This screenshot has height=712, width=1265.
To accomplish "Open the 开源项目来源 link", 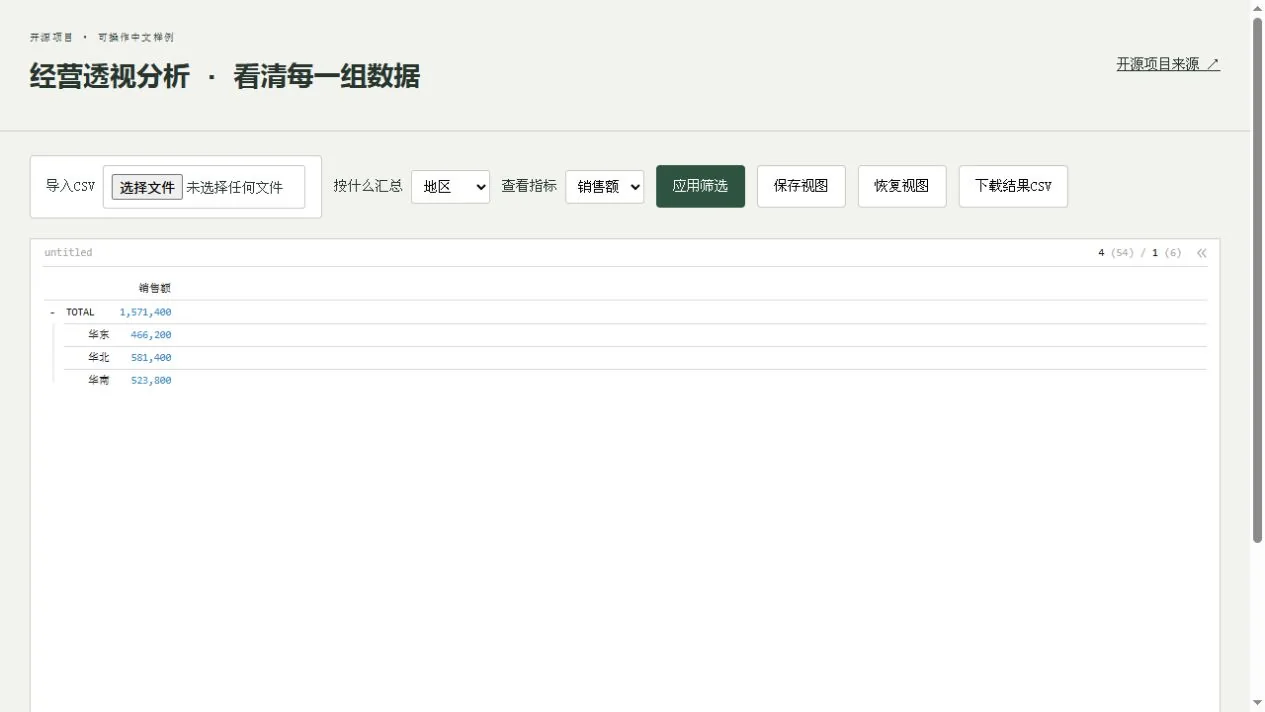I will pos(1168,64).
